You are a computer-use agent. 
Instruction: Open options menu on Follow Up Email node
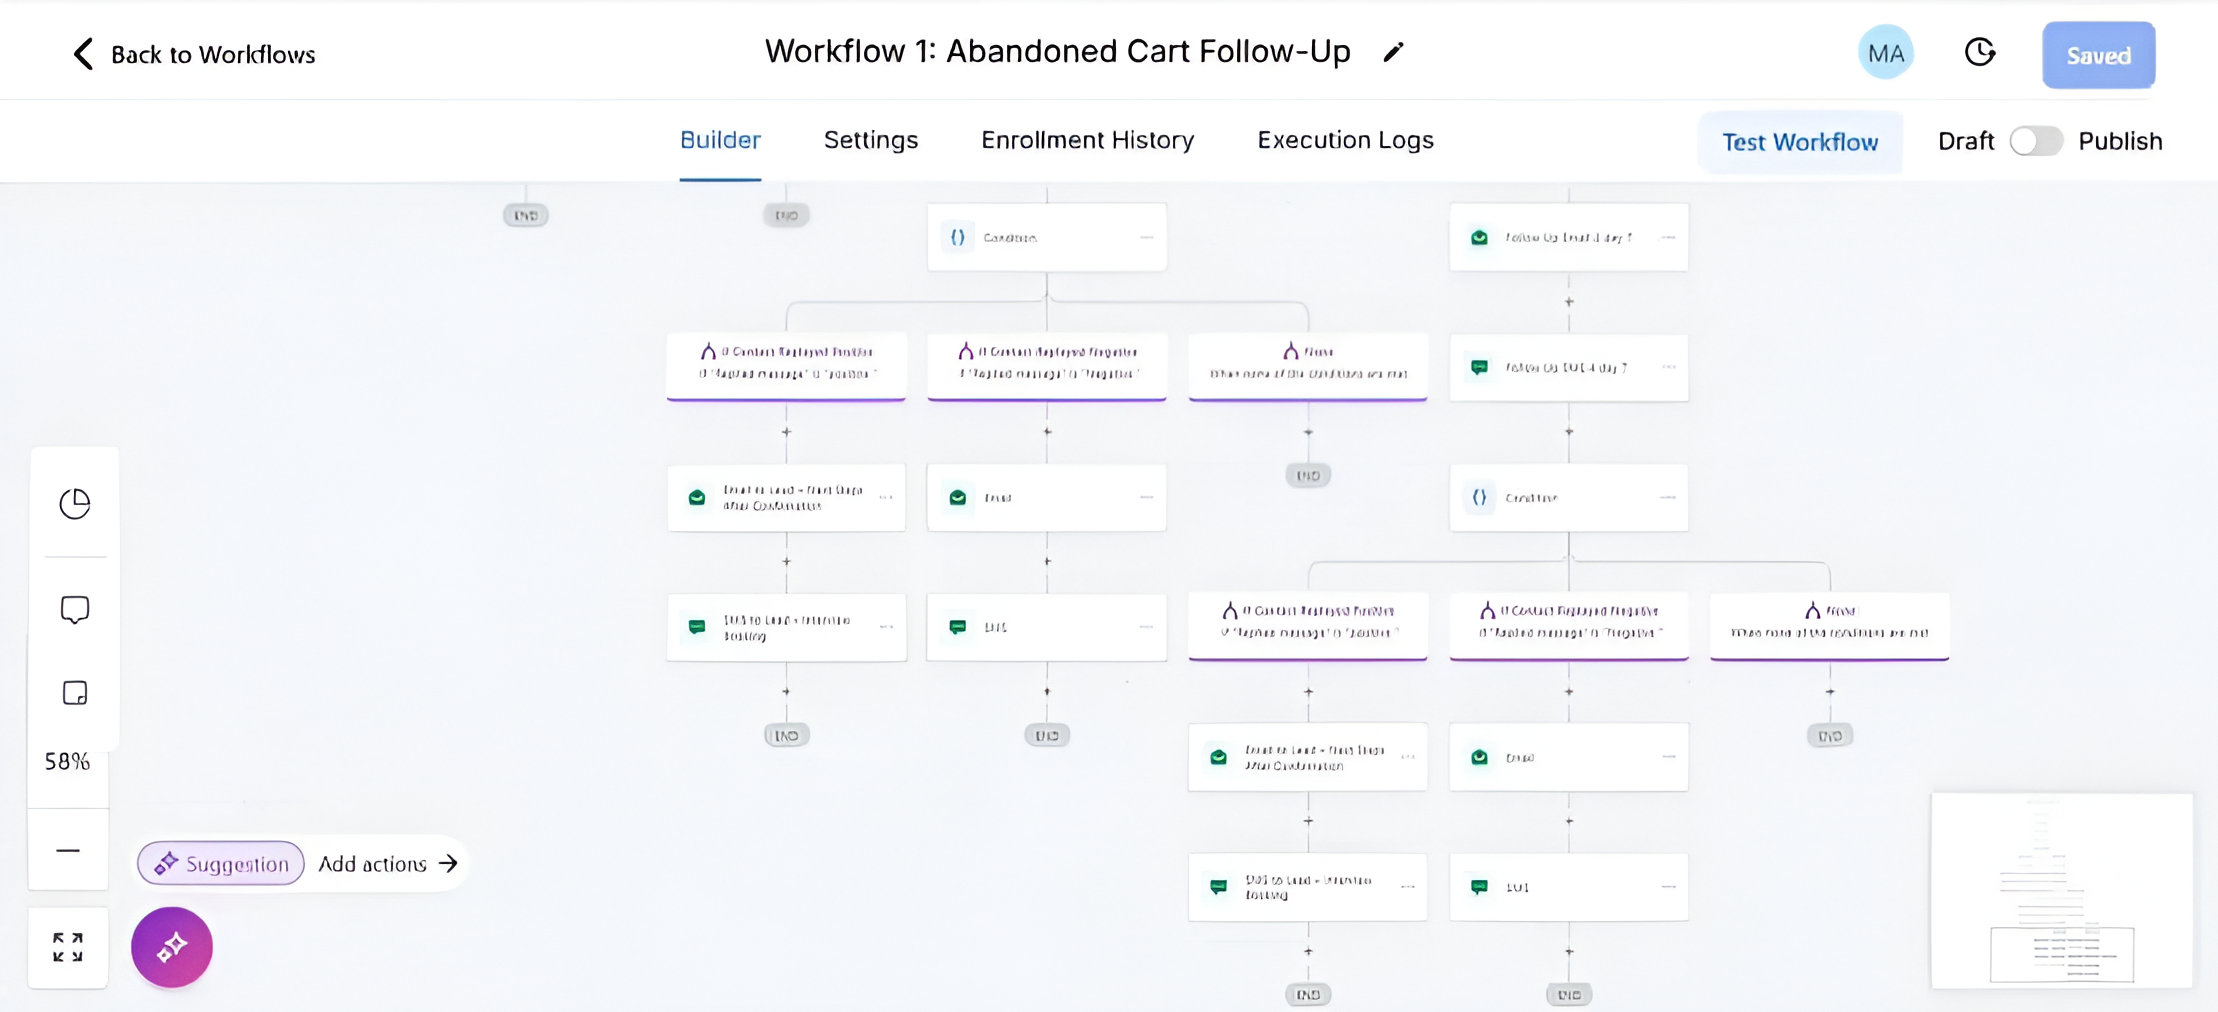click(x=1668, y=238)
